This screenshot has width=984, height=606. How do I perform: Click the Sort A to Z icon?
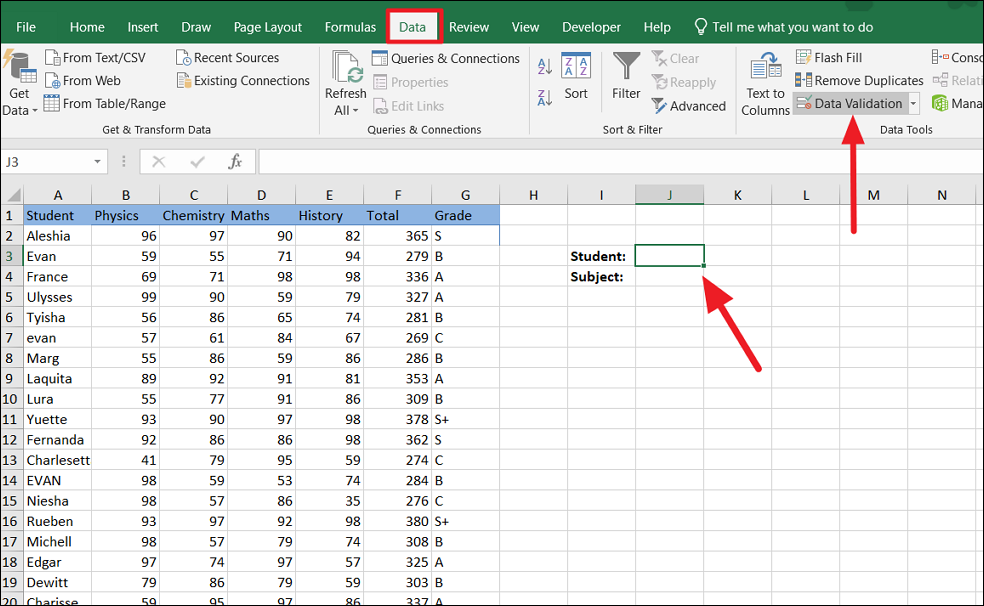tap(545, 67)
